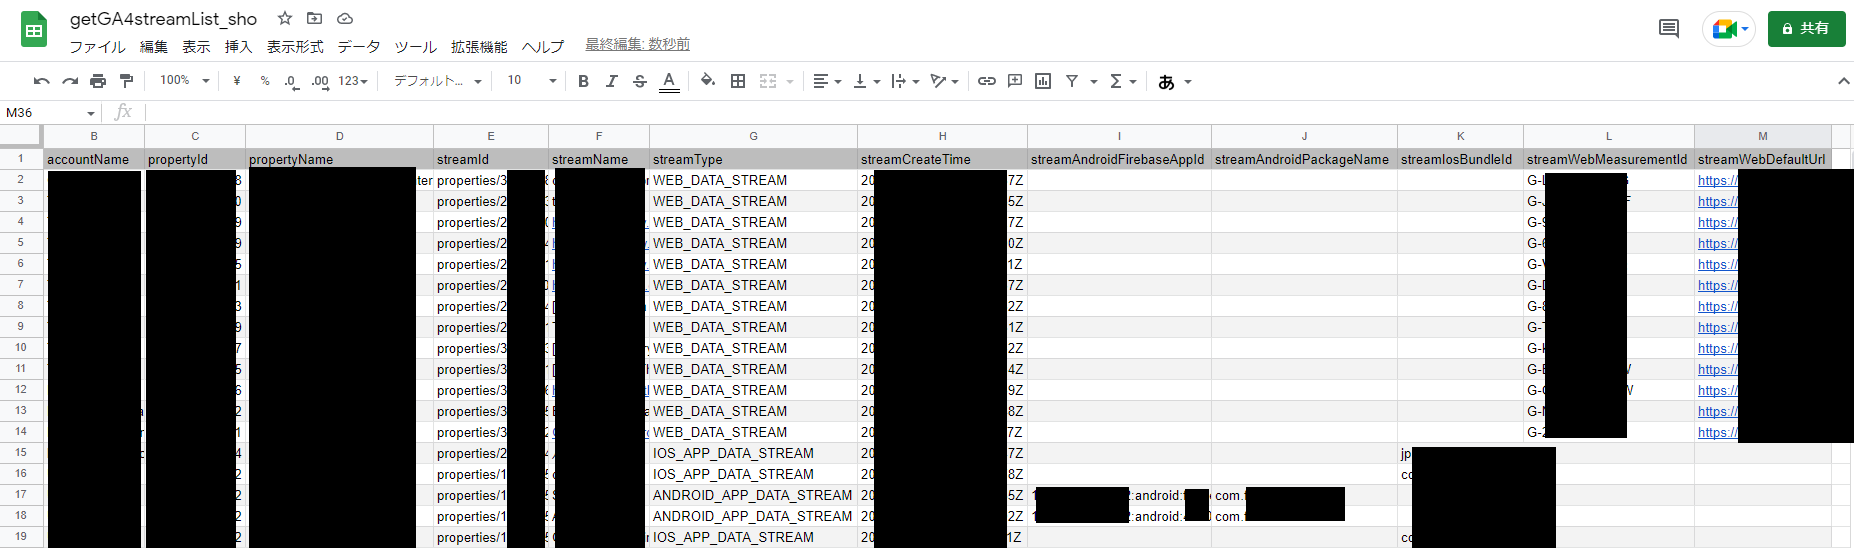
Task: Select the propertyName header cell
Action: (339, 159)
